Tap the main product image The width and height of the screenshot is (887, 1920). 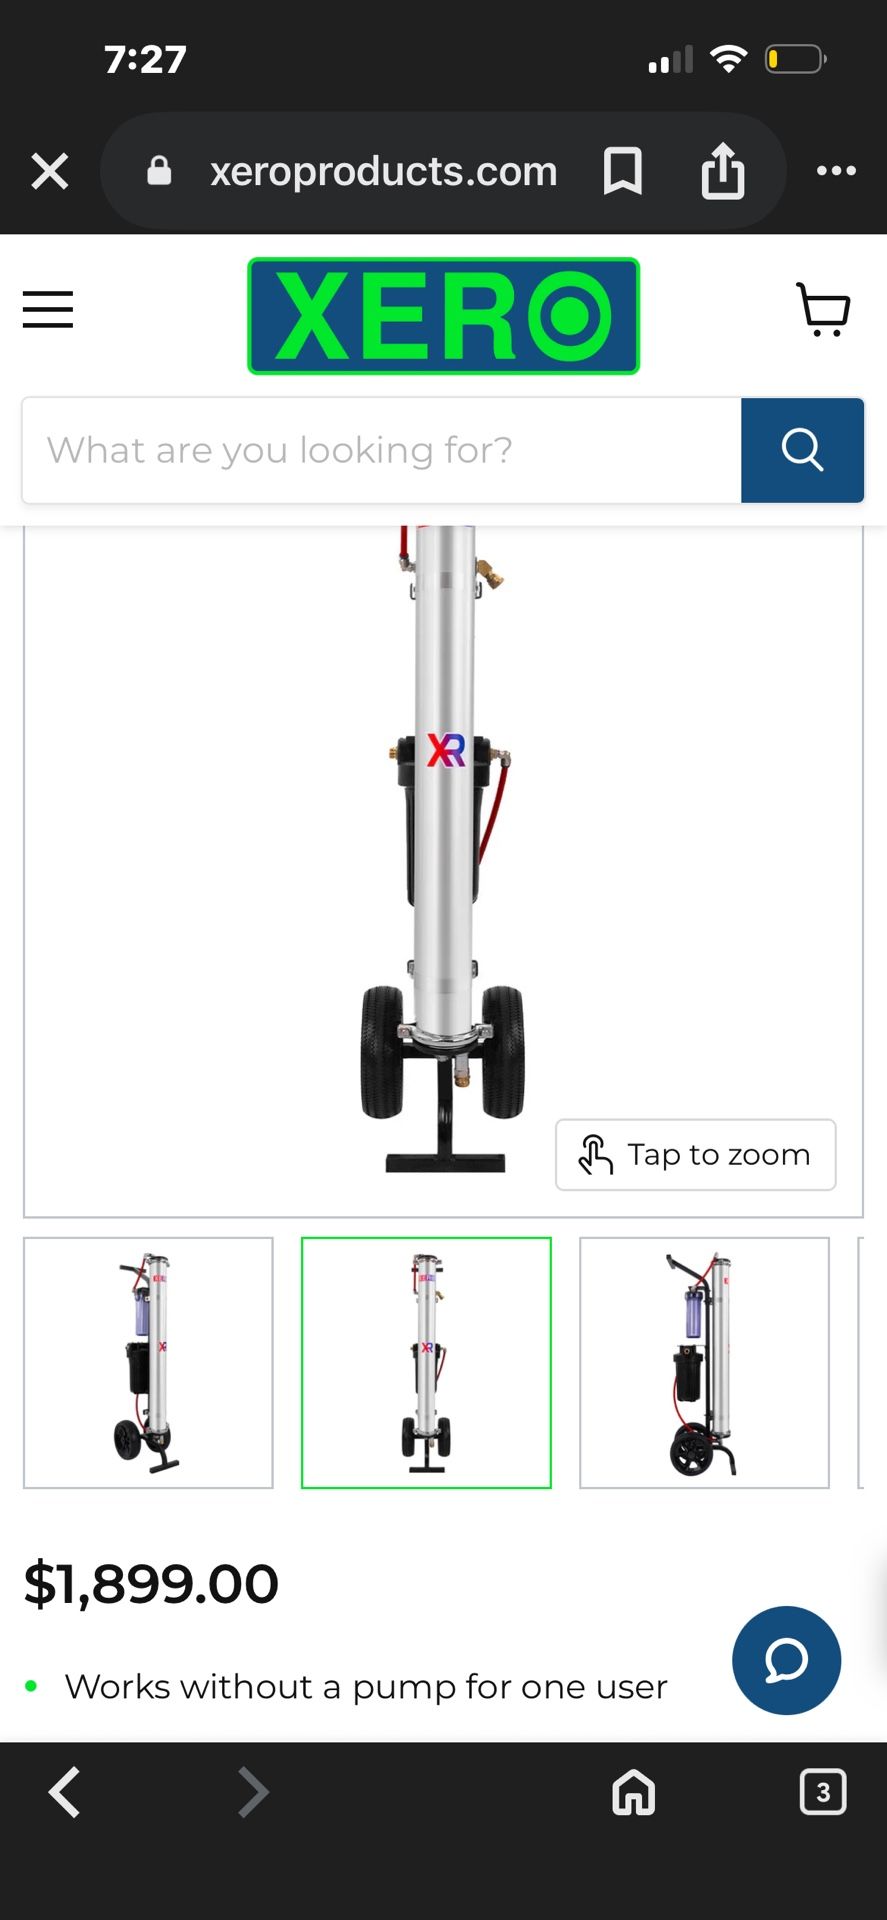coord(443,850)
